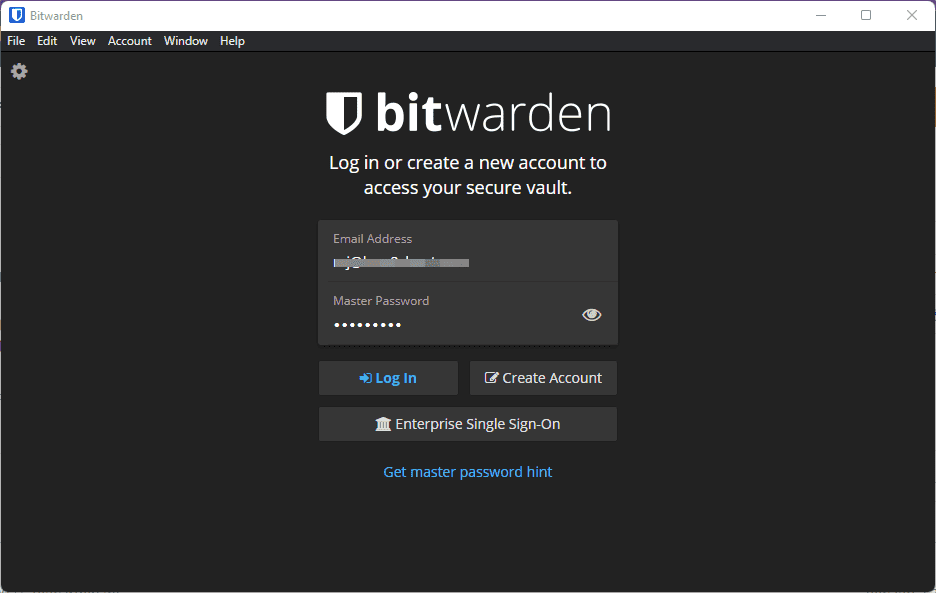
Task: Click the bank icon on Enterprise Single Sign-On
Action: click(x=384, y=424)
